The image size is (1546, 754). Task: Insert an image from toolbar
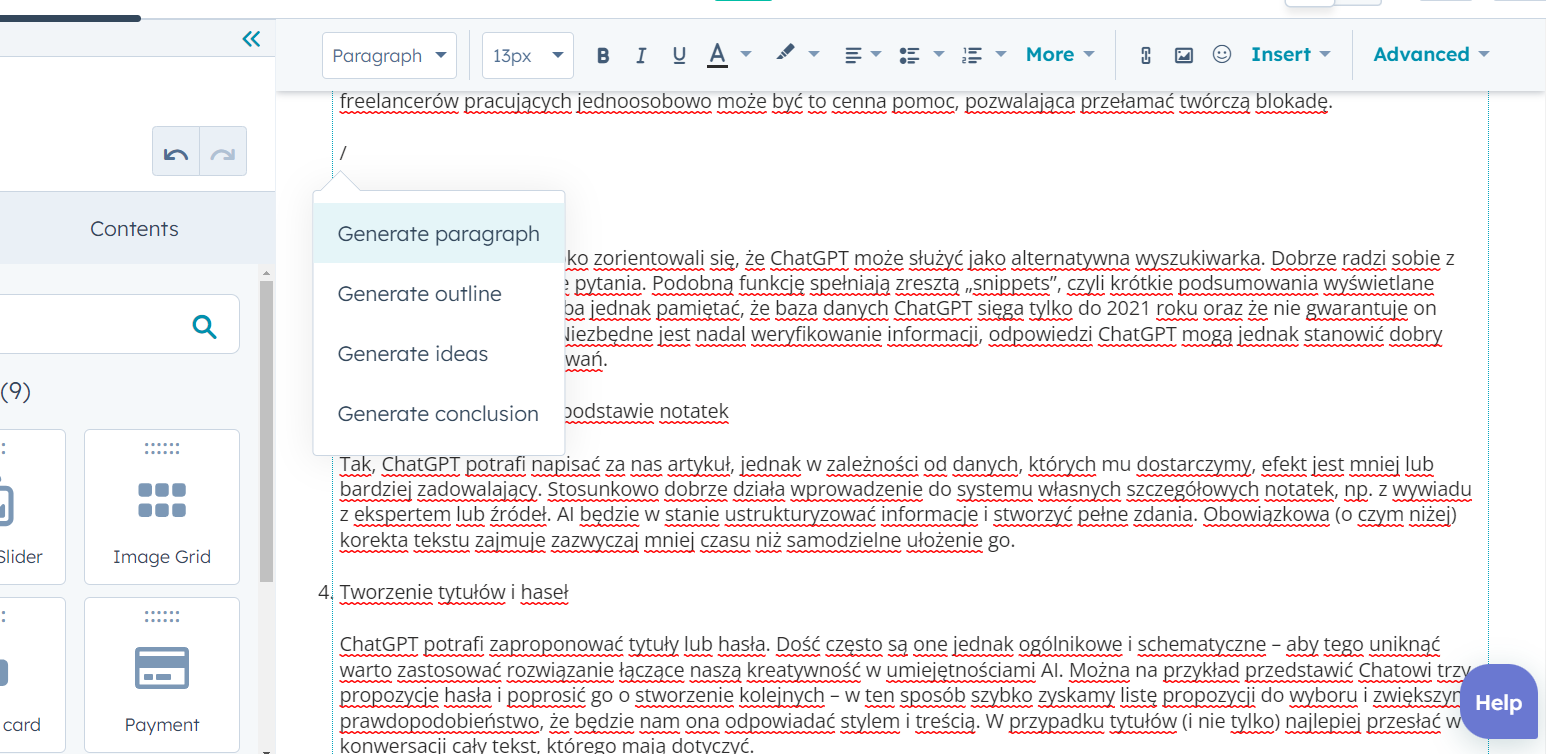1184,55
